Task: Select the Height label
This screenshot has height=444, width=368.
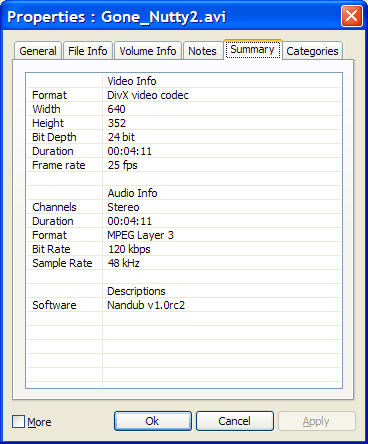Action: click(x=48, y=123)
